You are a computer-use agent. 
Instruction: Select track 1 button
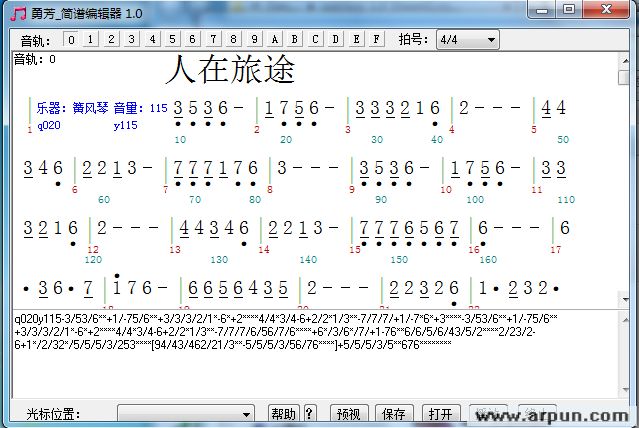coord(90,40)
